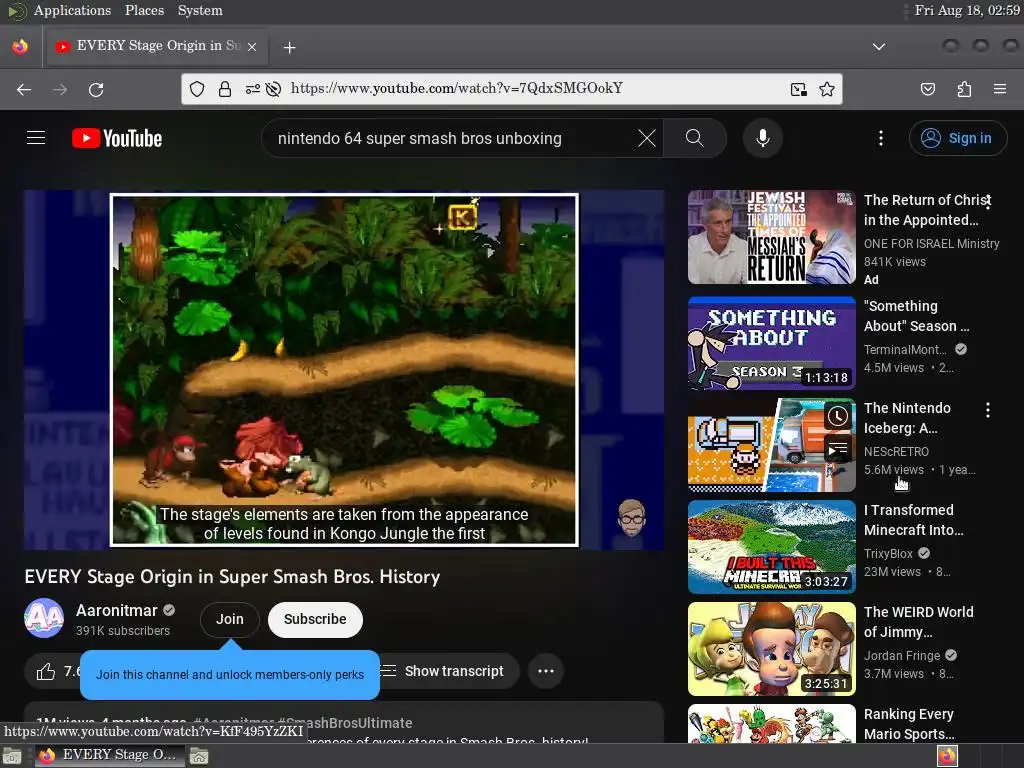
Task: Open The WEIRD World of Jimmy thumbnail
Action: [772, 649]
